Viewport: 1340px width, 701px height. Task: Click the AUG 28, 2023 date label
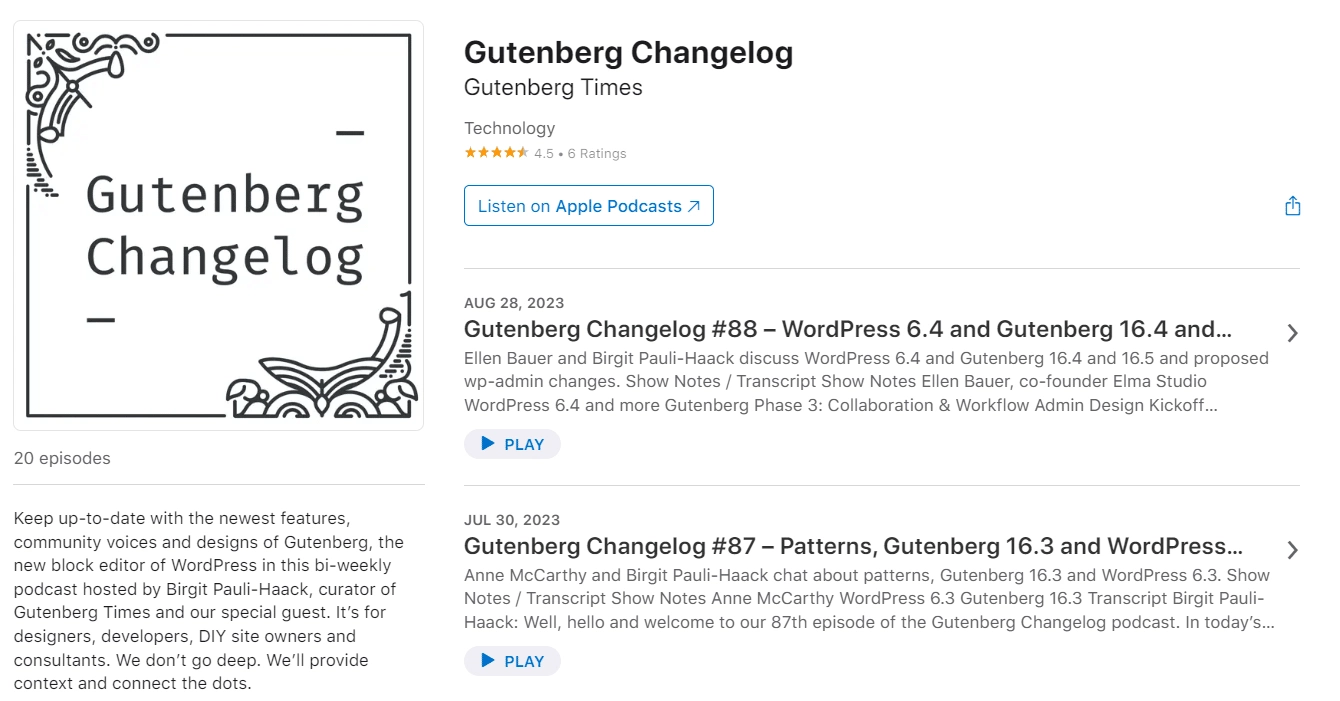click(x=513, y=302)
